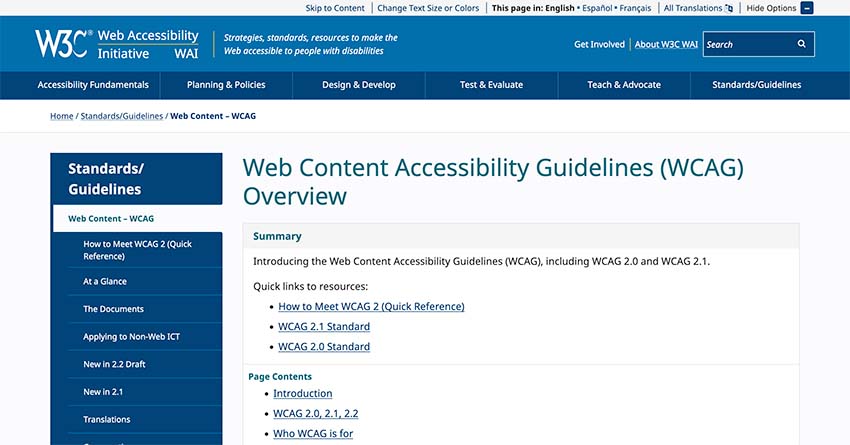Open Test & Evaluate menu
The height and width of the screenshot is (445, 850).
tap(491, 85)
